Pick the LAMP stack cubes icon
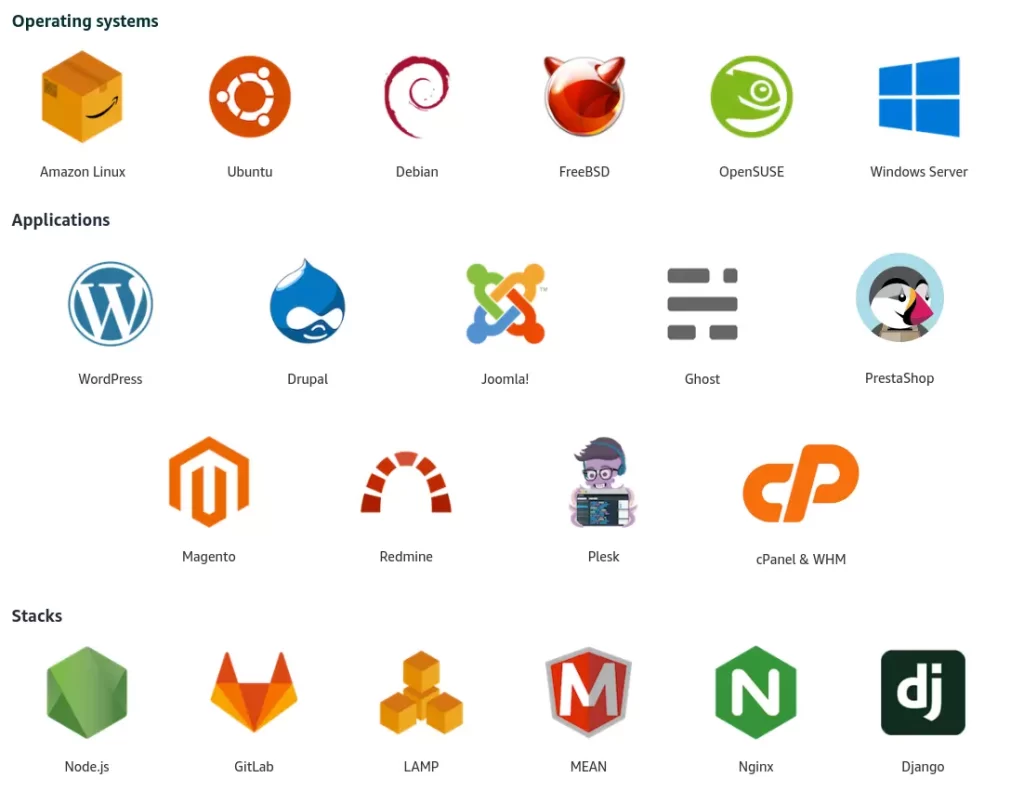The image size is (1024, 791). point(421,692)
